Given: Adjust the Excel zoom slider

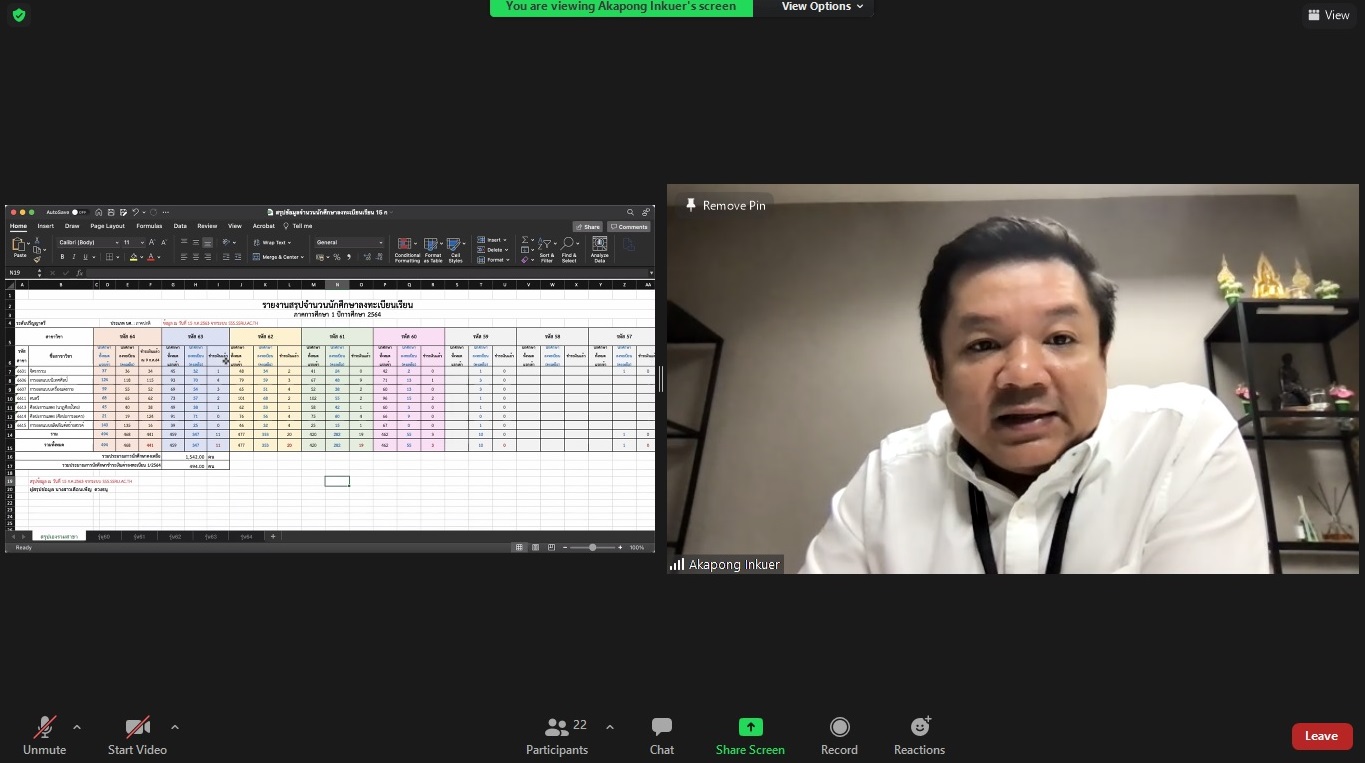Looking at the screenshot, I should [x=592, y=548].
